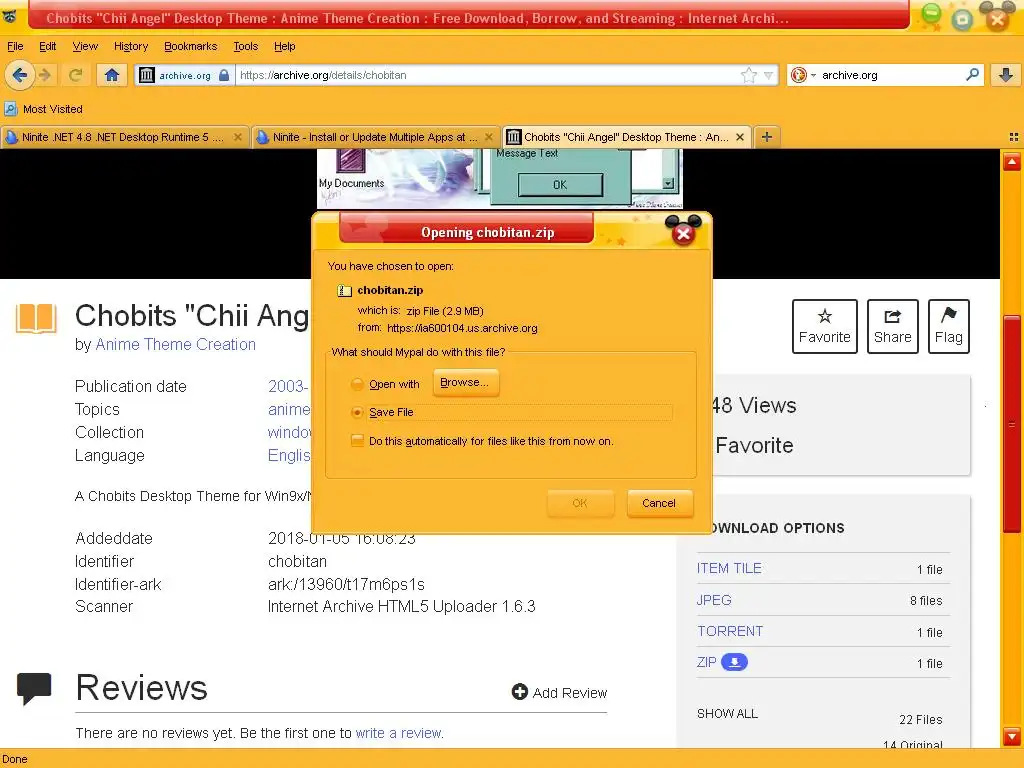Open the ITEM TILE download option
This screenshot has height=768, width=1024.
(729, 568)
